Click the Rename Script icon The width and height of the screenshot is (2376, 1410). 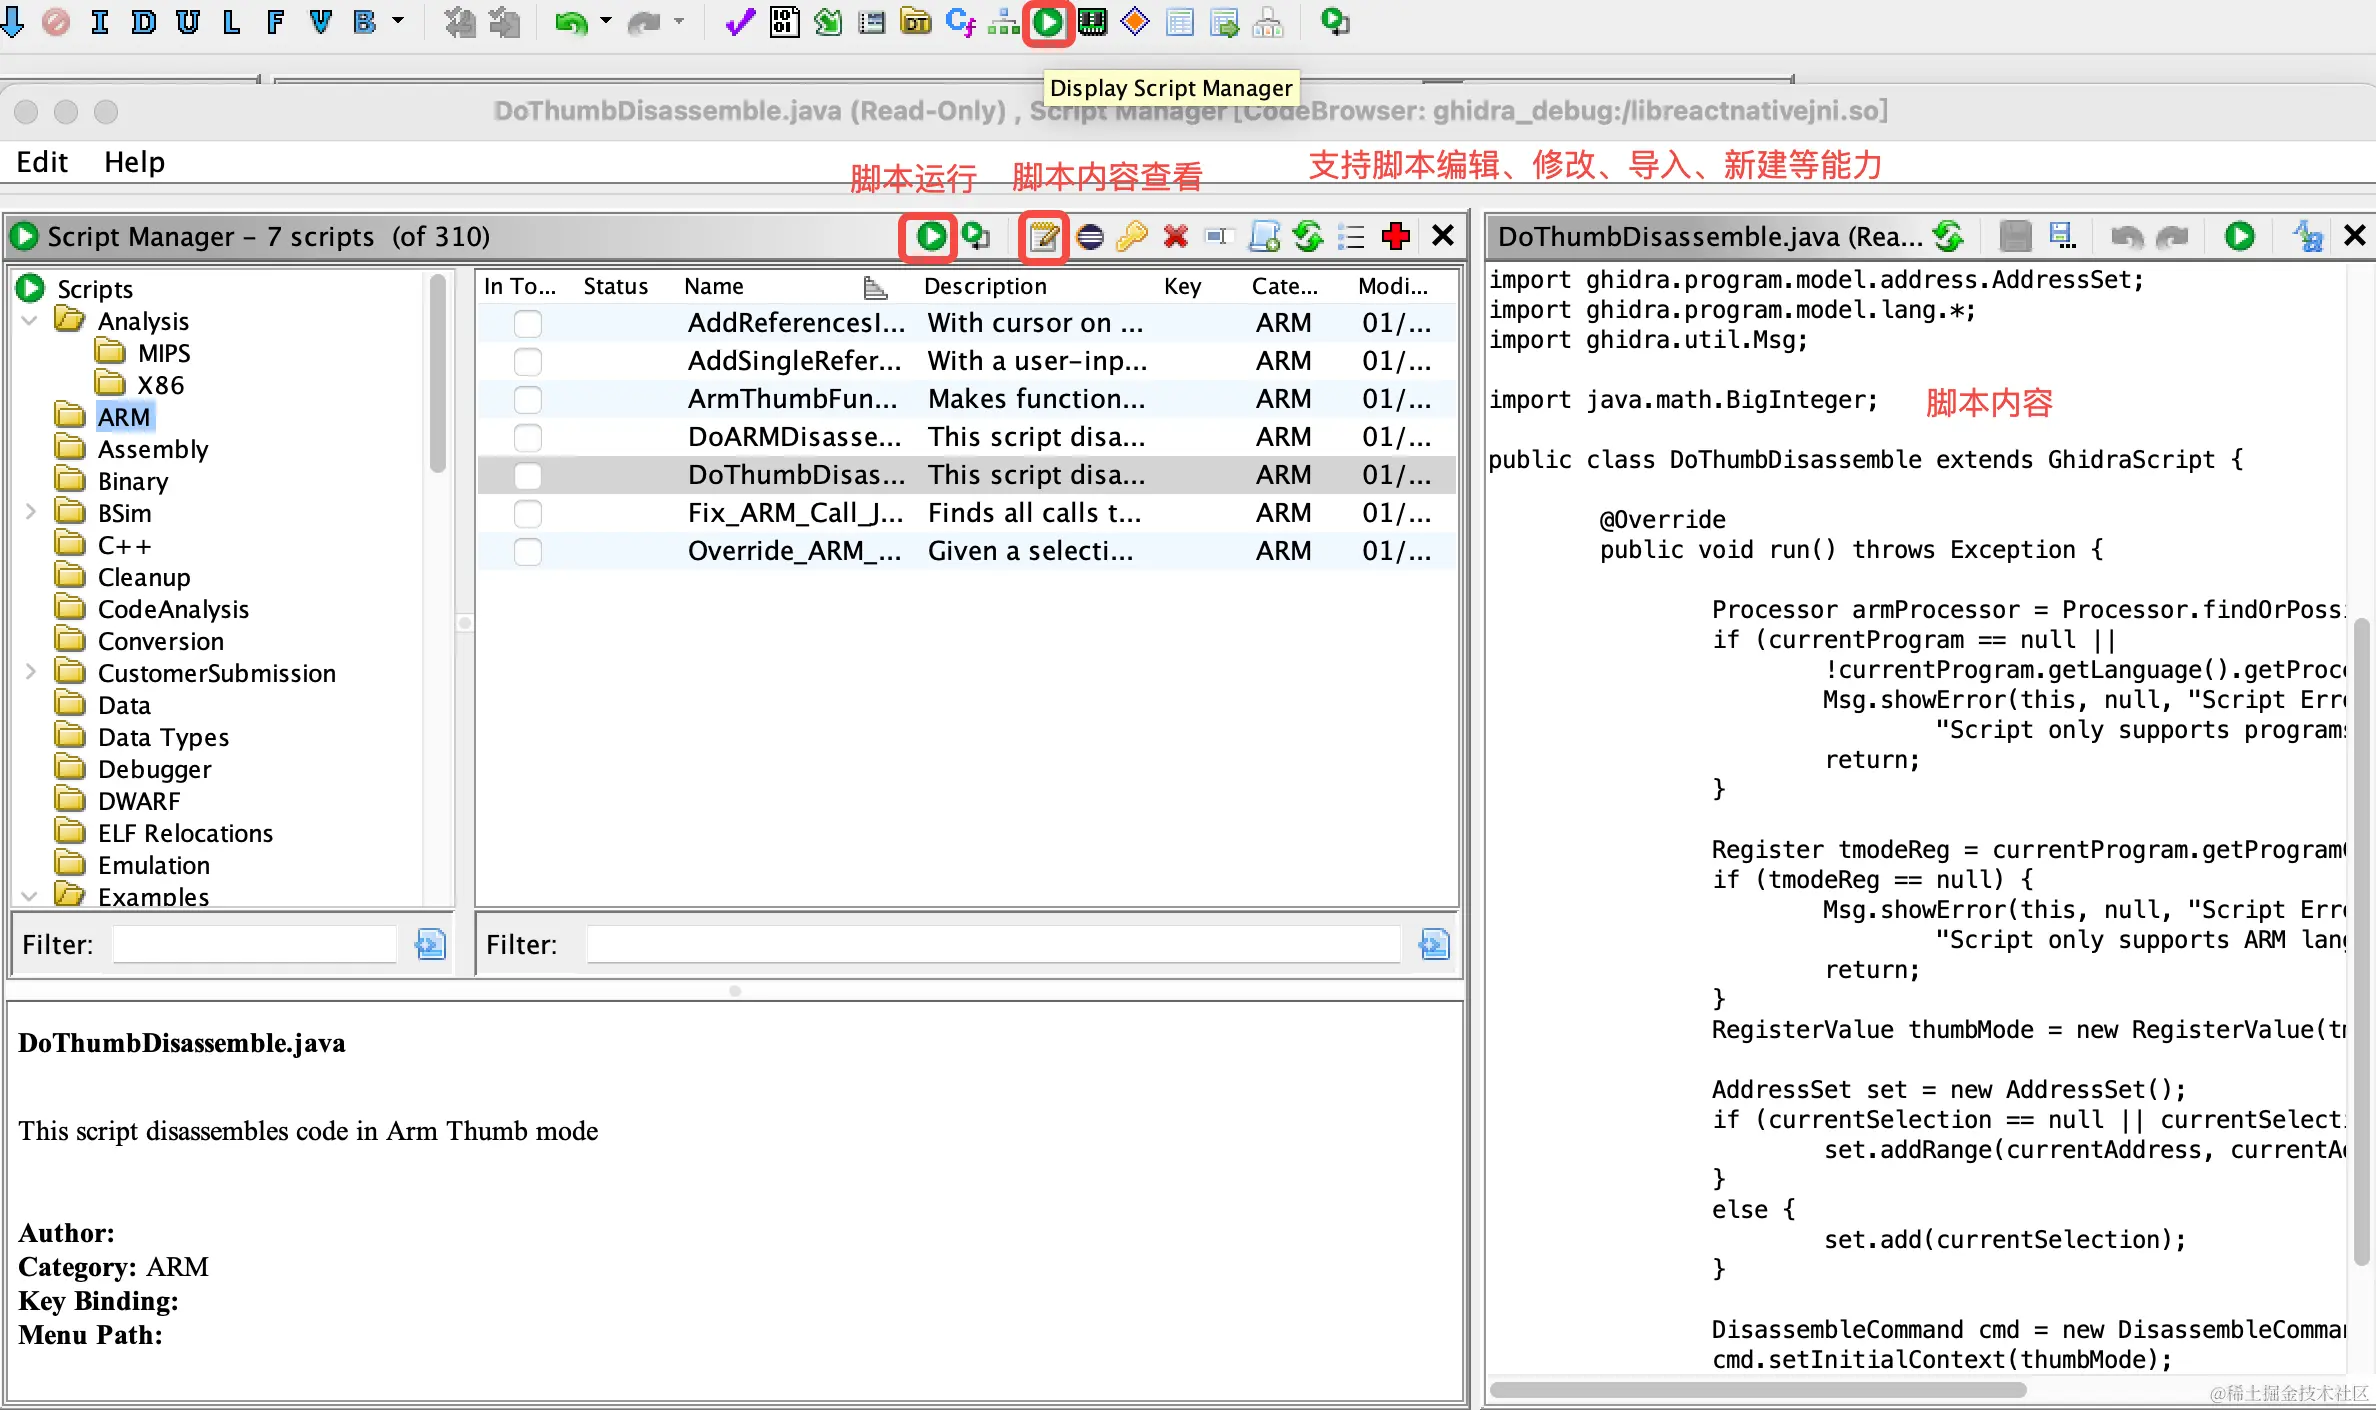tap(1218, 237)
